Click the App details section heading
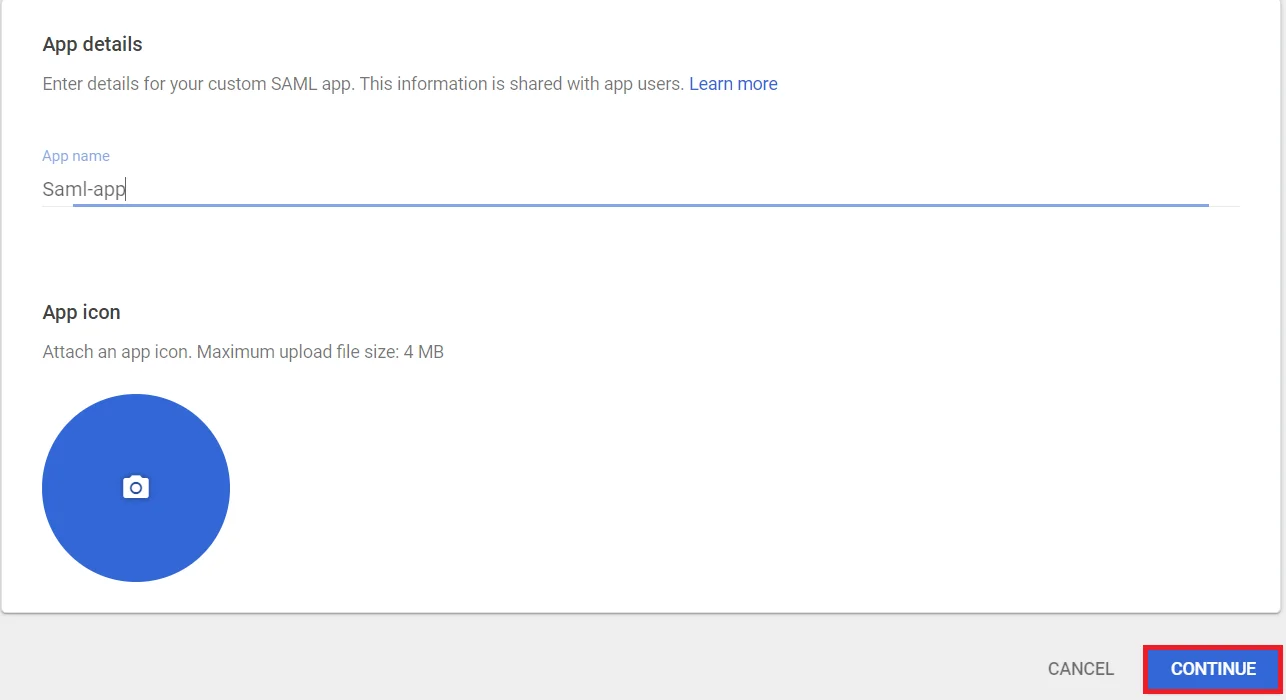This screenshot has width=1286, height=700. point(92,44)
